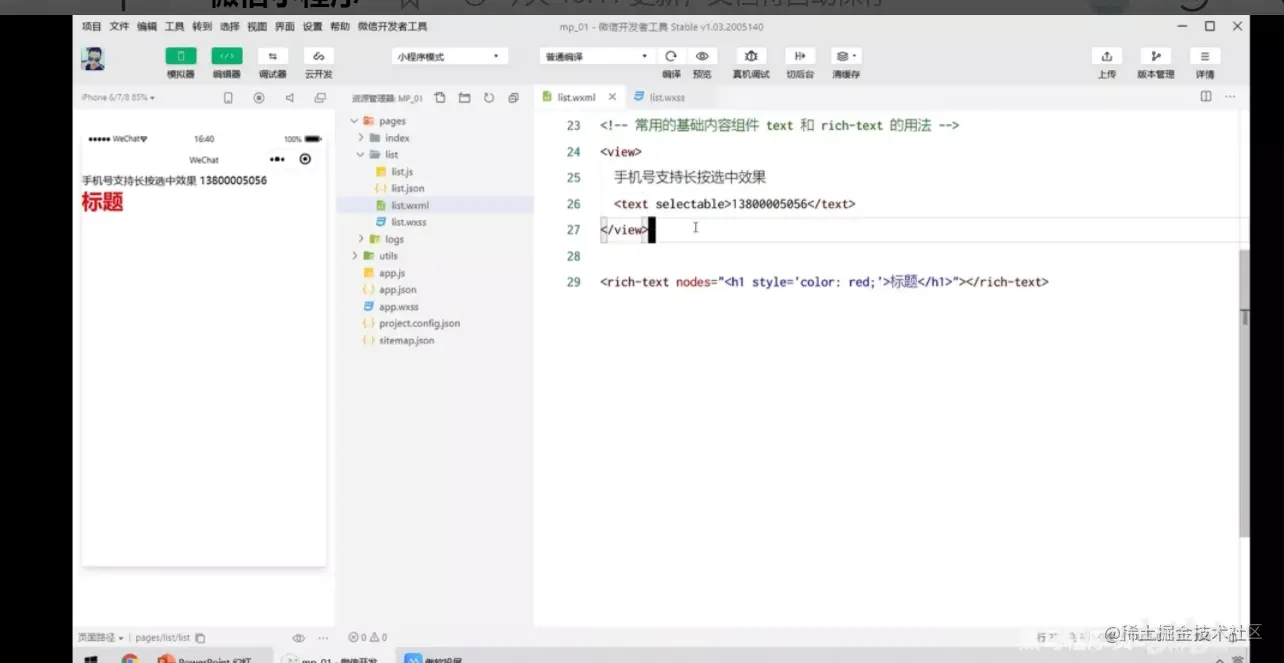Collapse the list folder
1284x663 pixels.
[x=361, y=155]
